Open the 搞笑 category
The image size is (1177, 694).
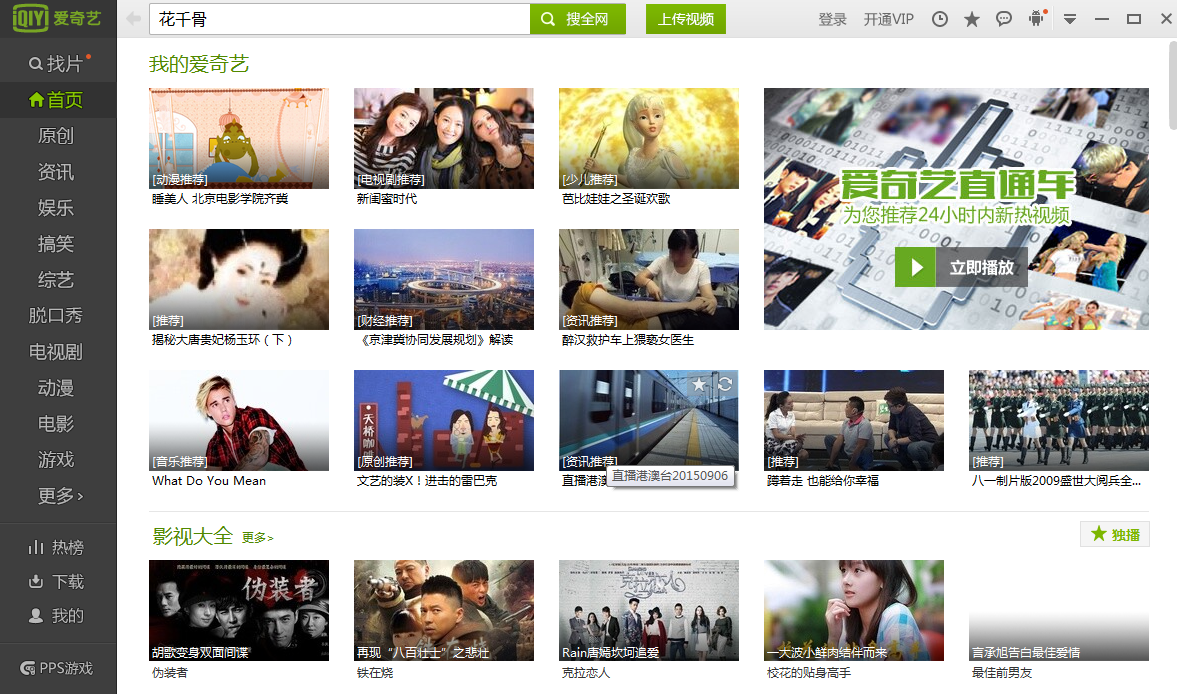[57, 244]
